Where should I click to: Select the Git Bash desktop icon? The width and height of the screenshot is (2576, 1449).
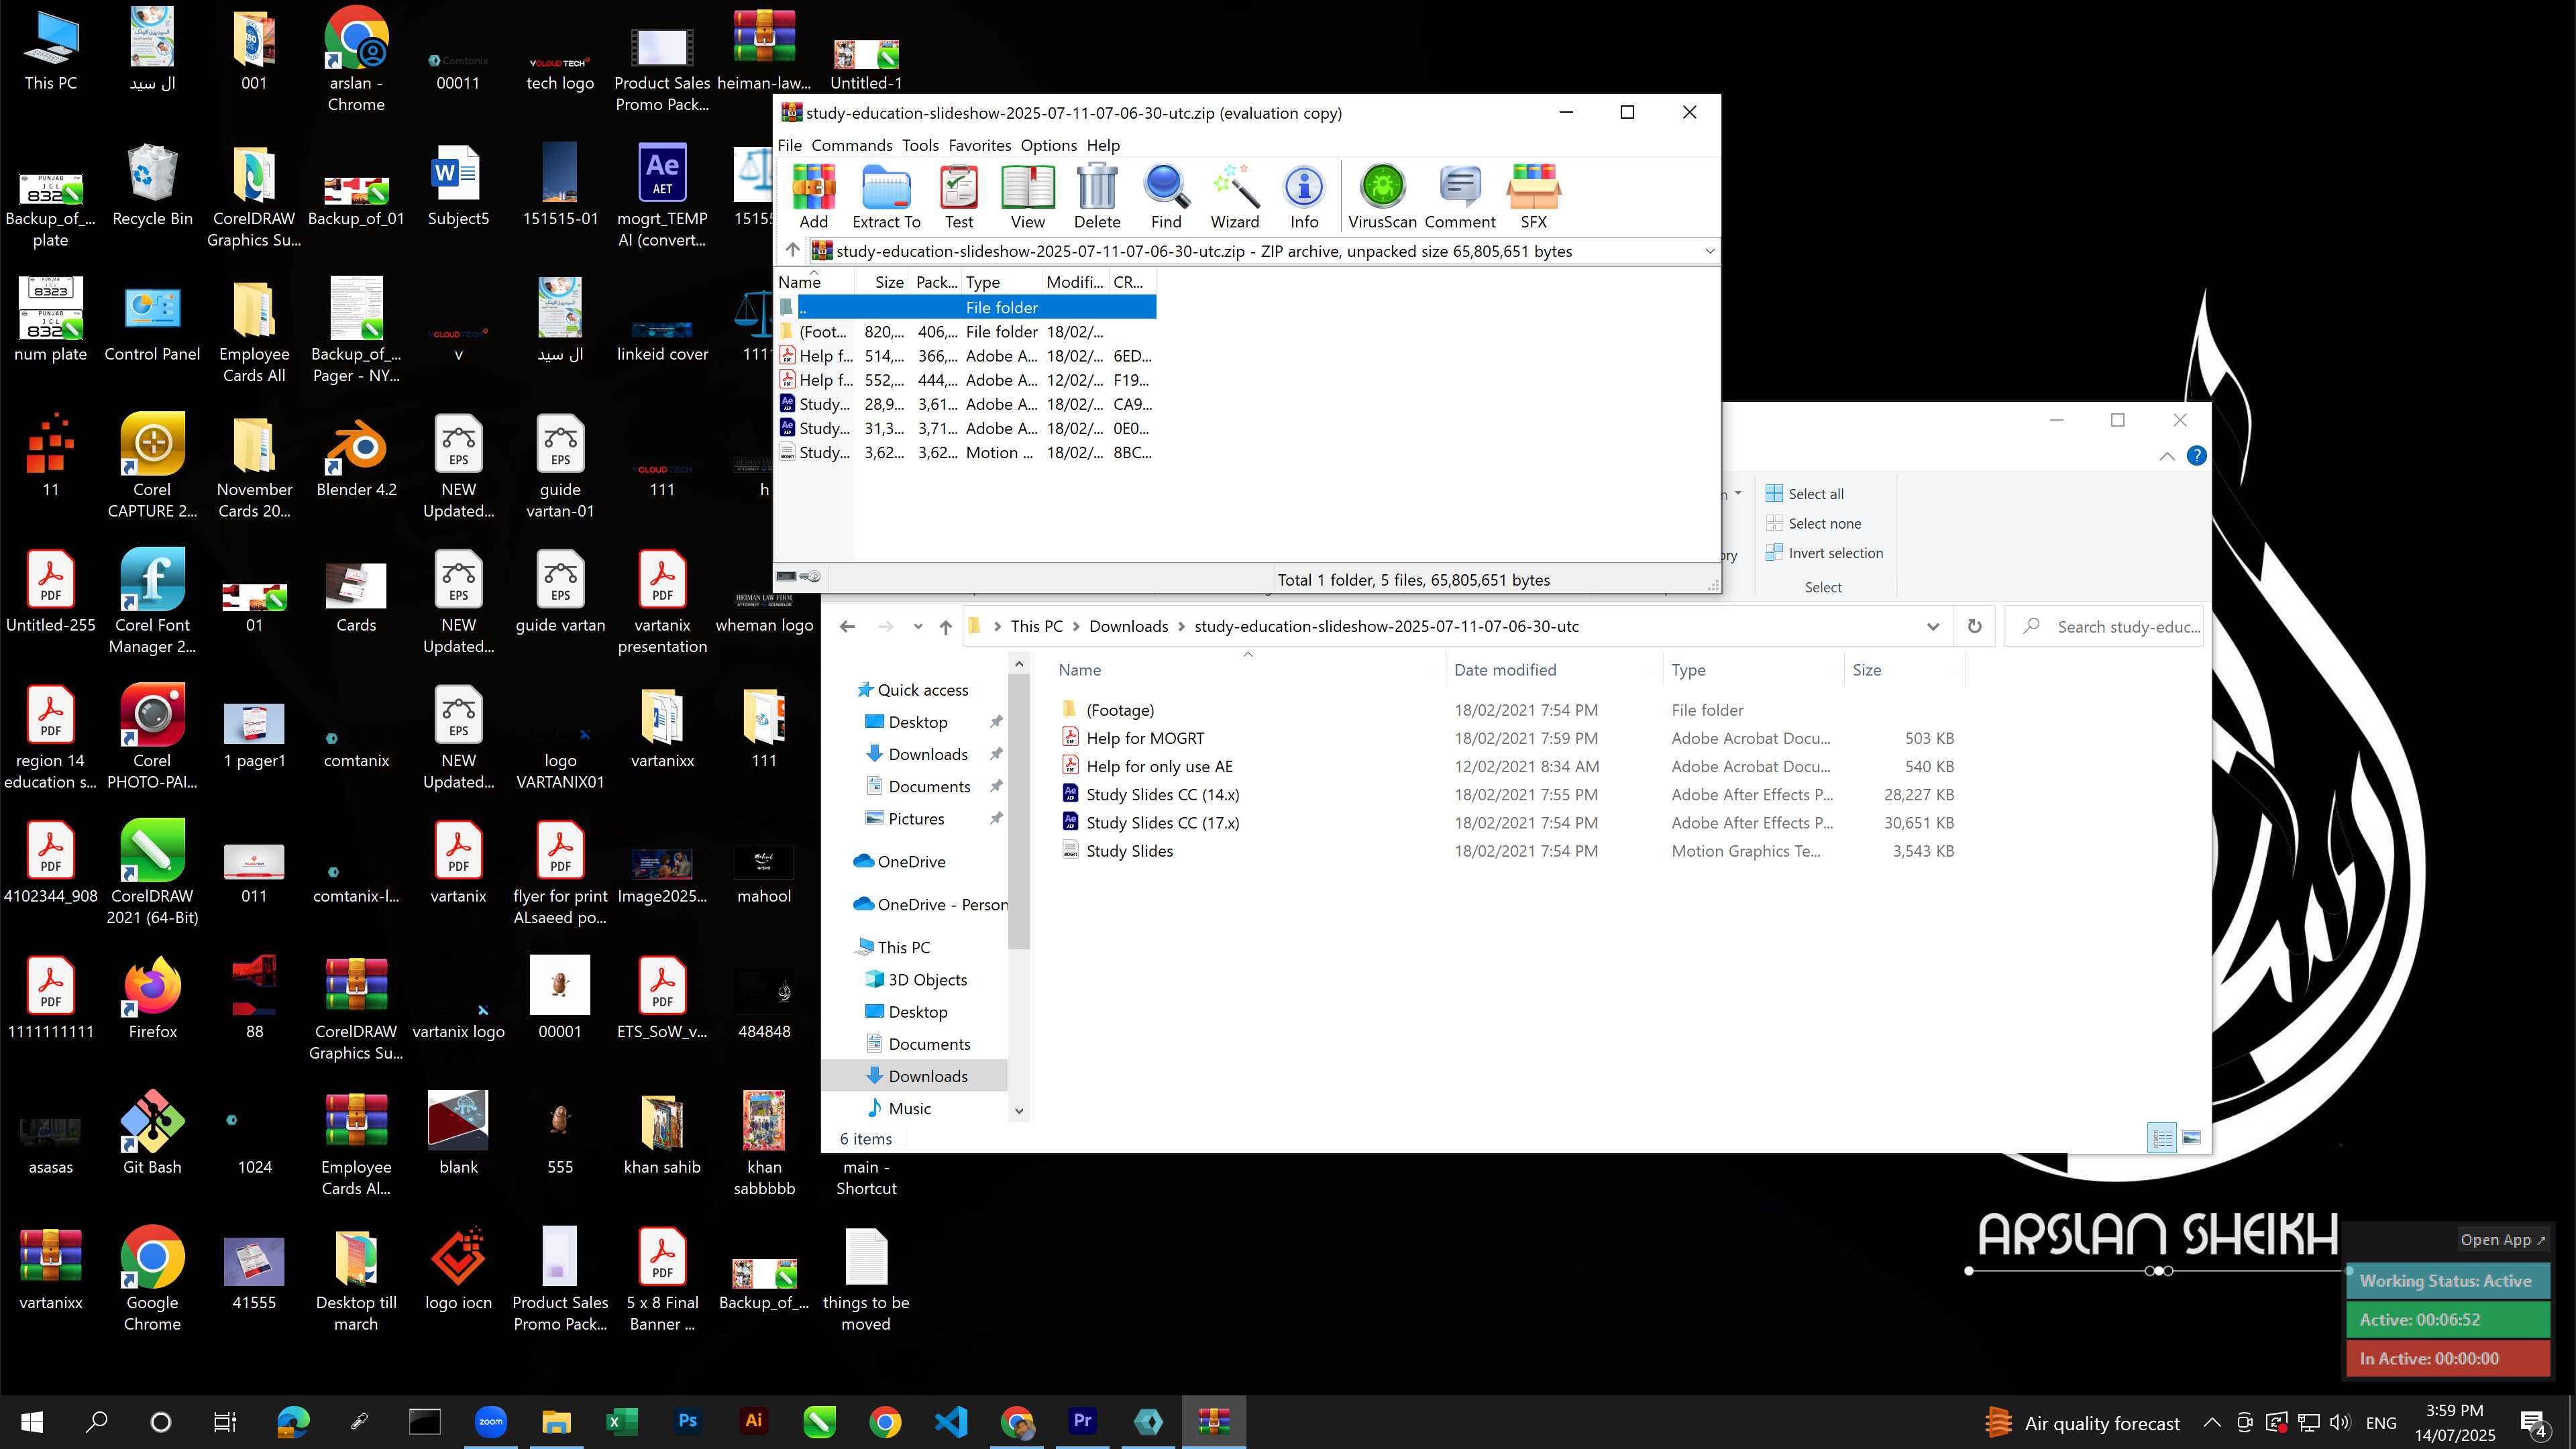(152, 1133)
